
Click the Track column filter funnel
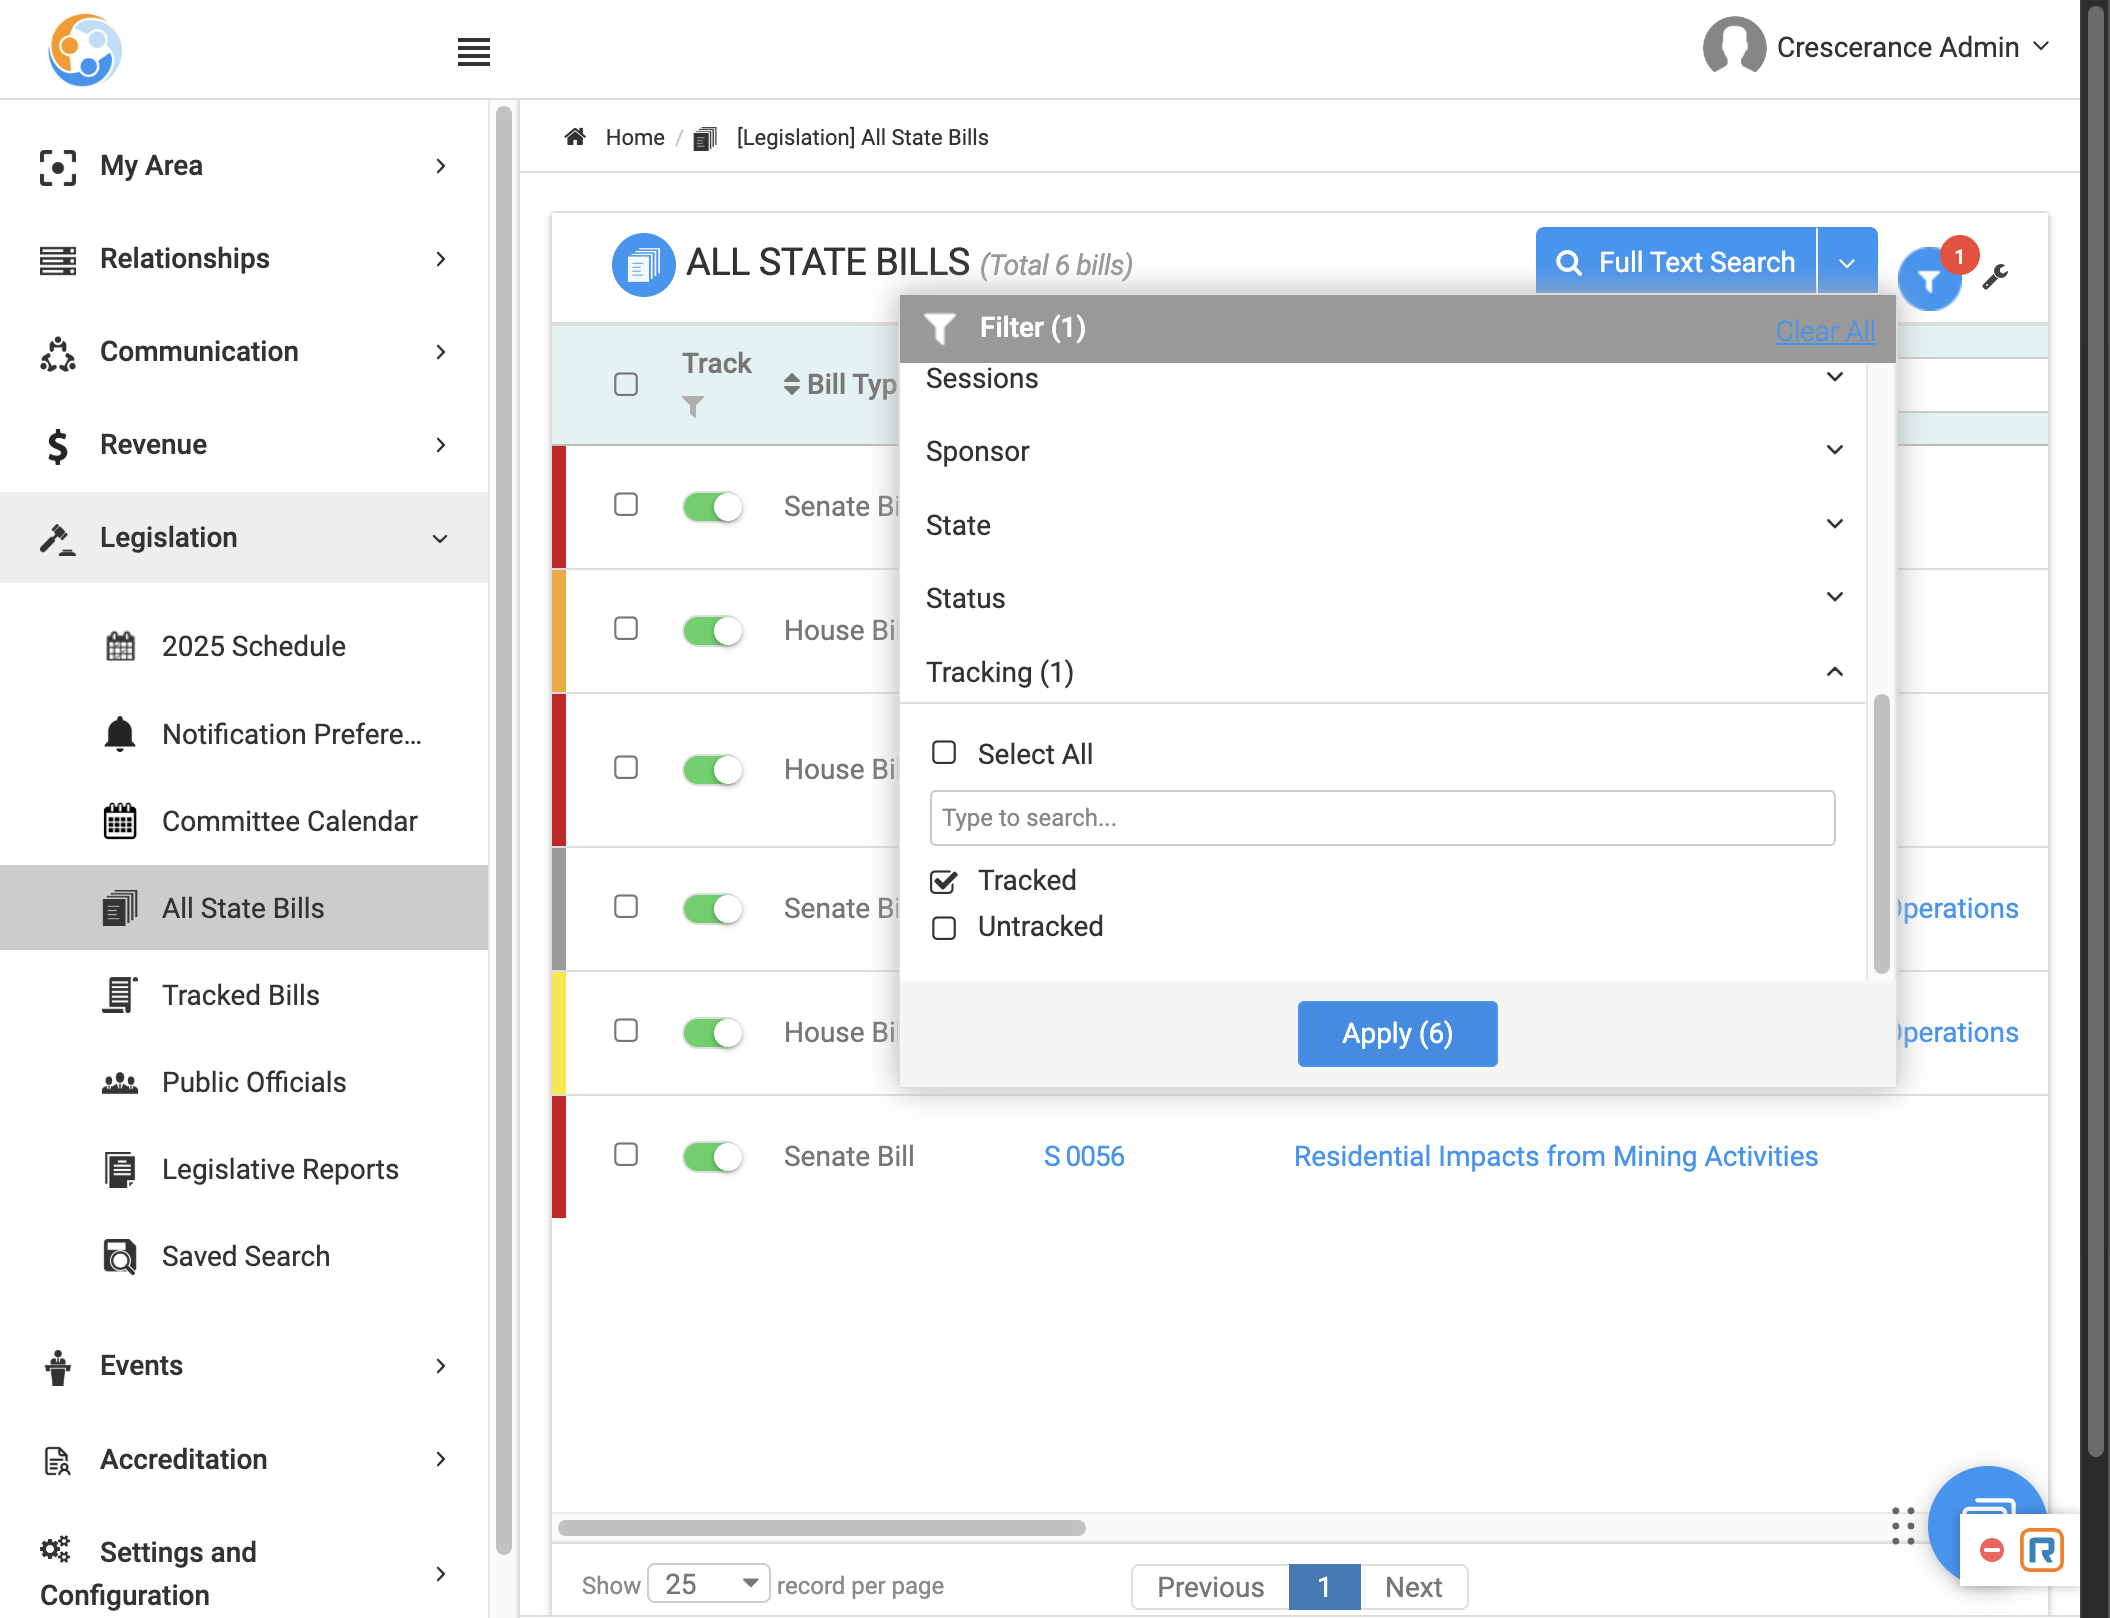point(692,406)
